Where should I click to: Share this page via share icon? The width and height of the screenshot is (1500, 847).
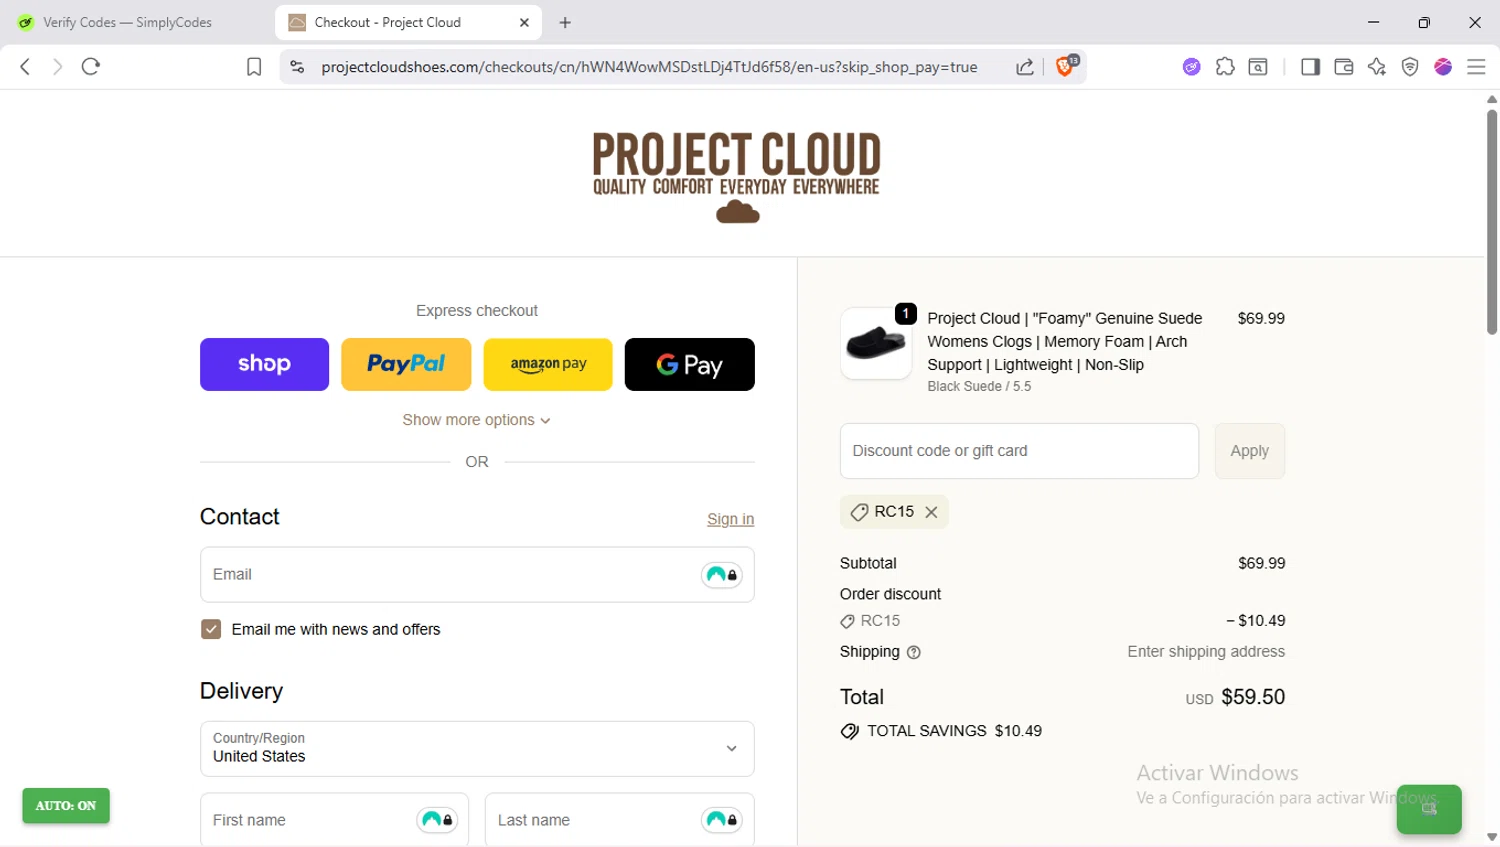1025,67
